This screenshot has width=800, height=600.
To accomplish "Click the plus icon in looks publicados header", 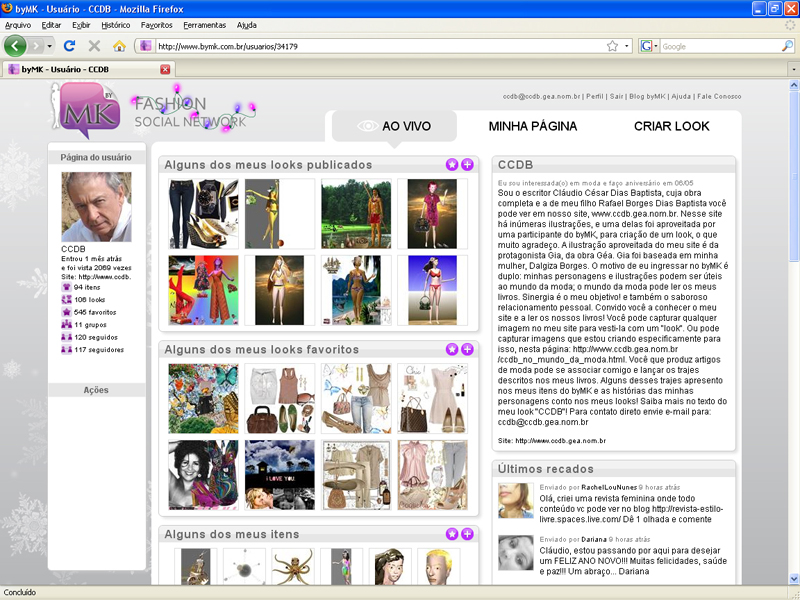I will coord(467,164).
